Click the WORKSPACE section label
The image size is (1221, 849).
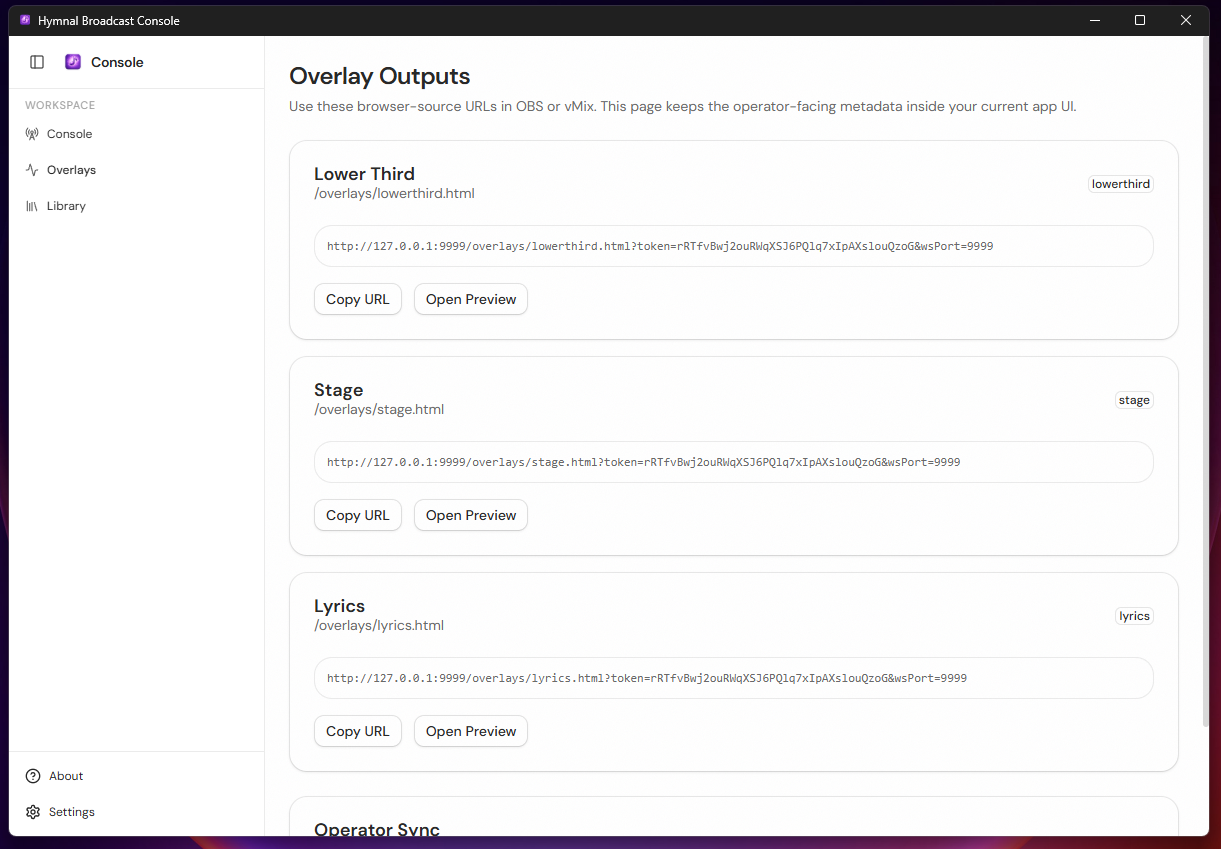point(60,105)
